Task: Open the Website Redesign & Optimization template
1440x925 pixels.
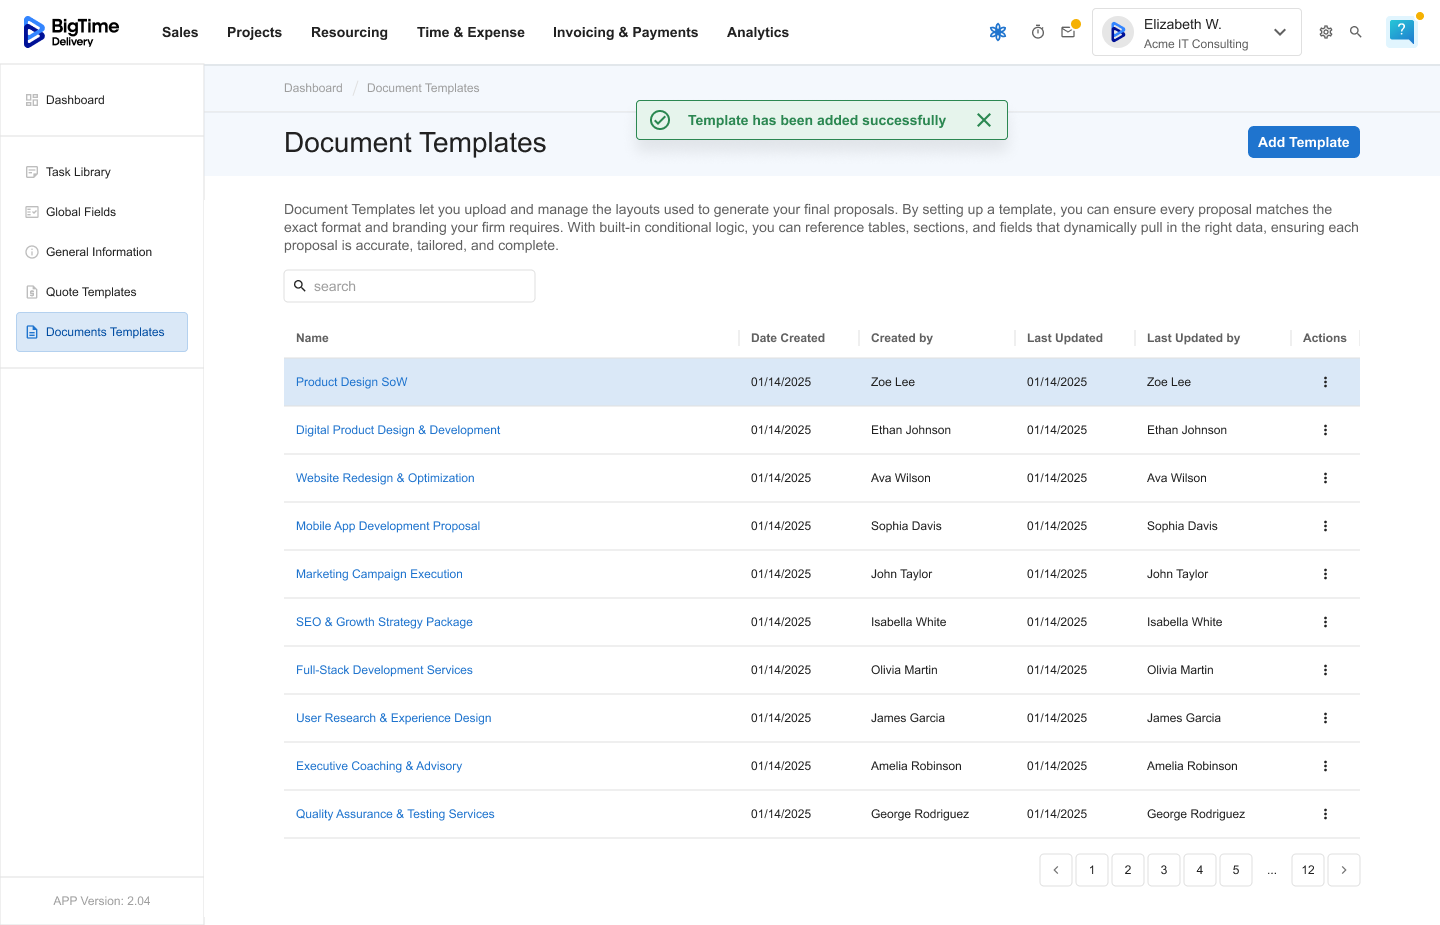Action: click(x=385, y=478)
